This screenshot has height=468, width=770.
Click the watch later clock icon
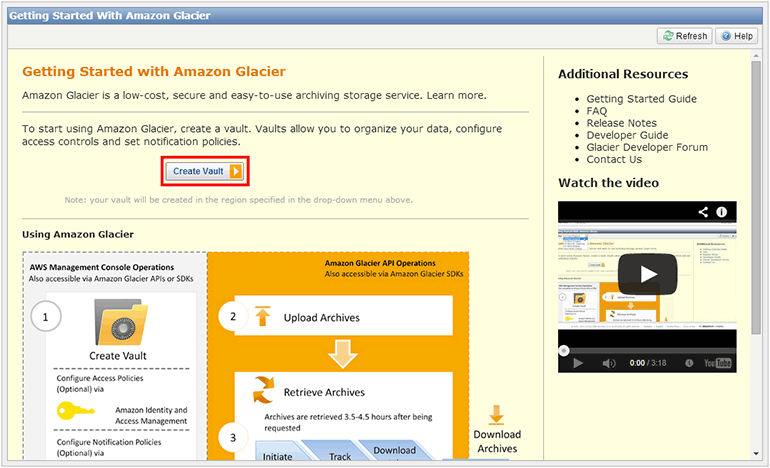(686, 363)
